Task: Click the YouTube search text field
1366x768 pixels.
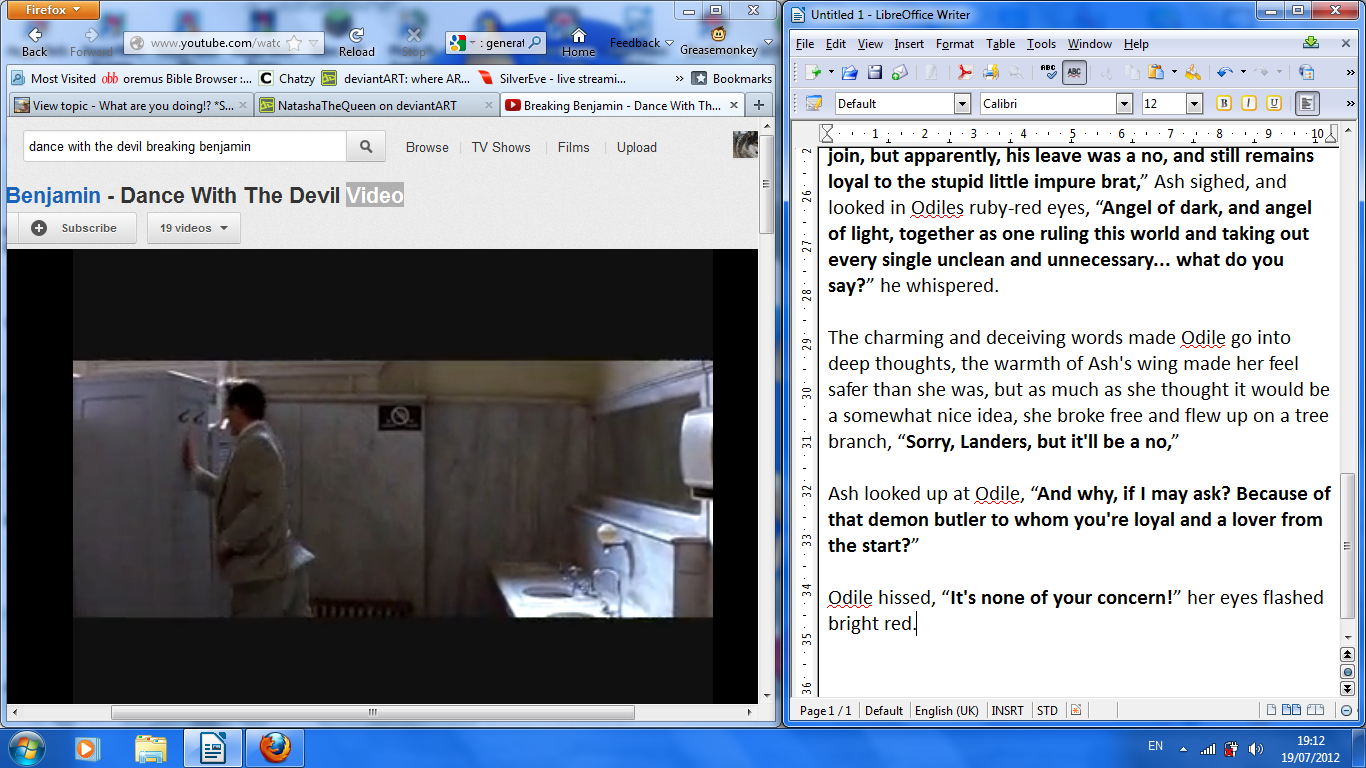Action: coord(185,147)
